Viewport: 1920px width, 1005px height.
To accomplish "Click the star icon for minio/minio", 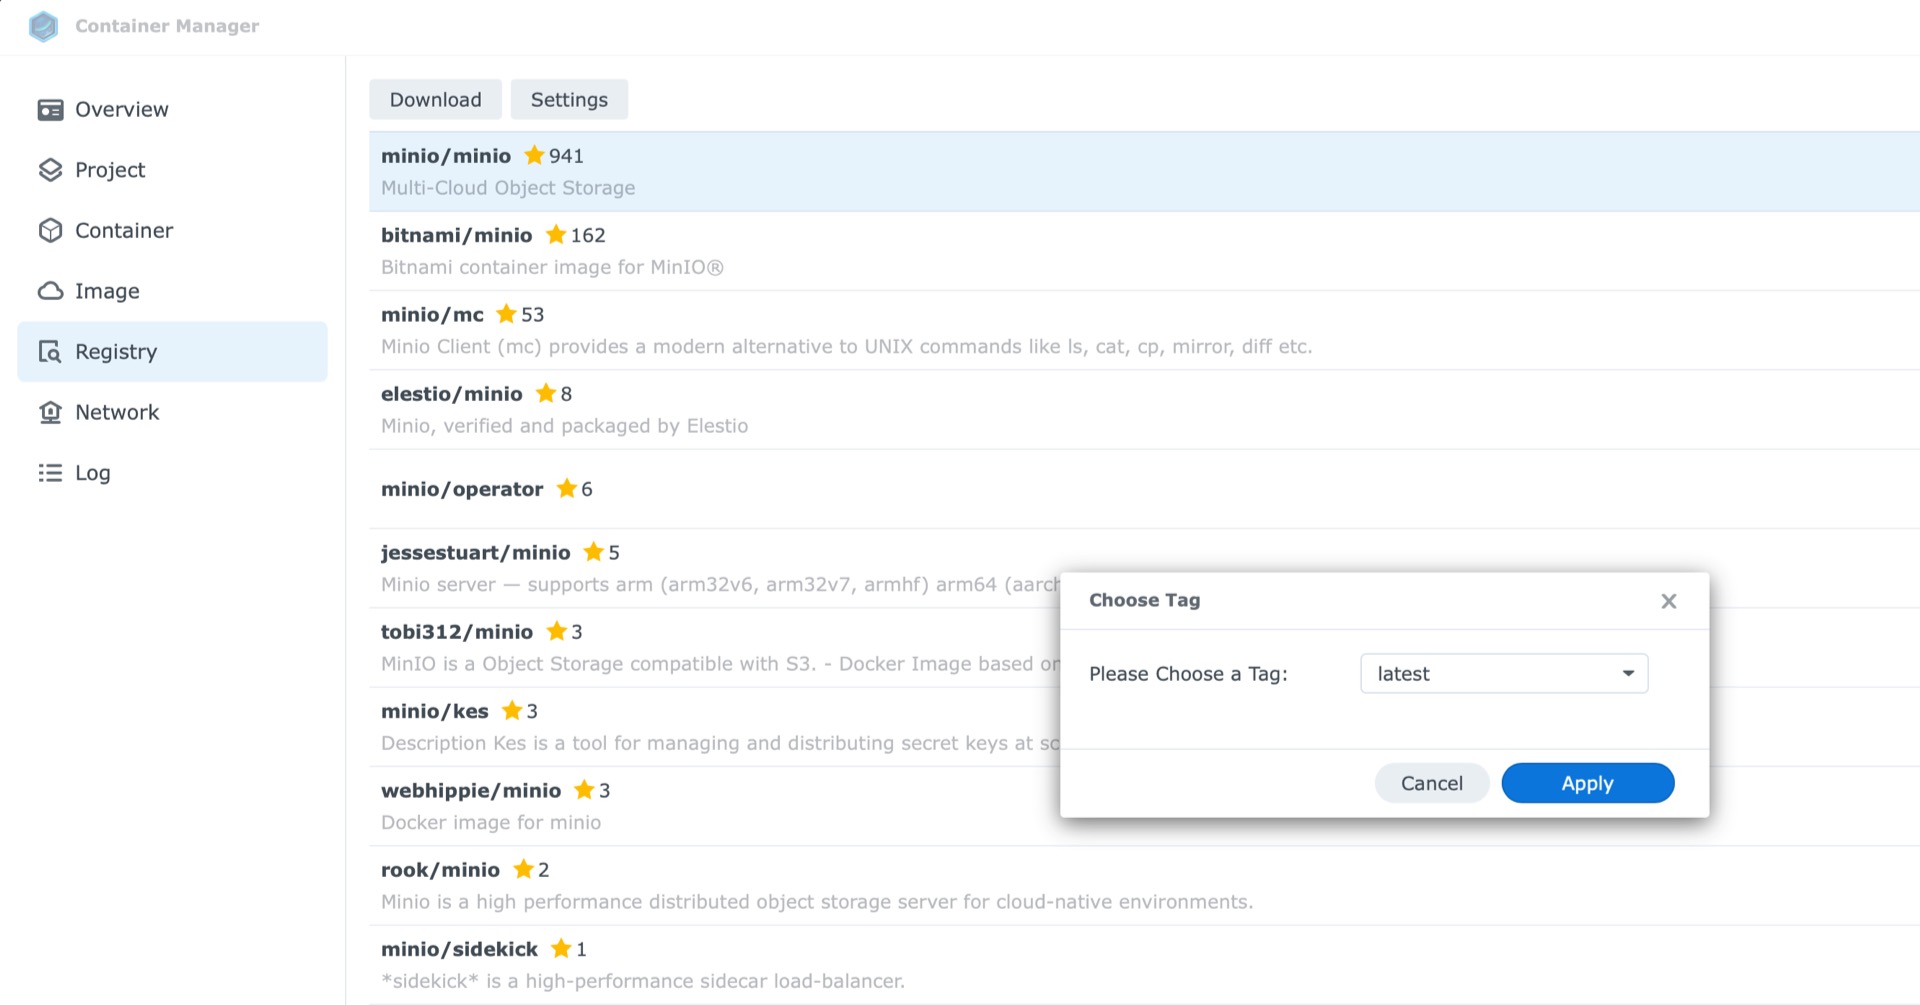I will click(534, 155).
